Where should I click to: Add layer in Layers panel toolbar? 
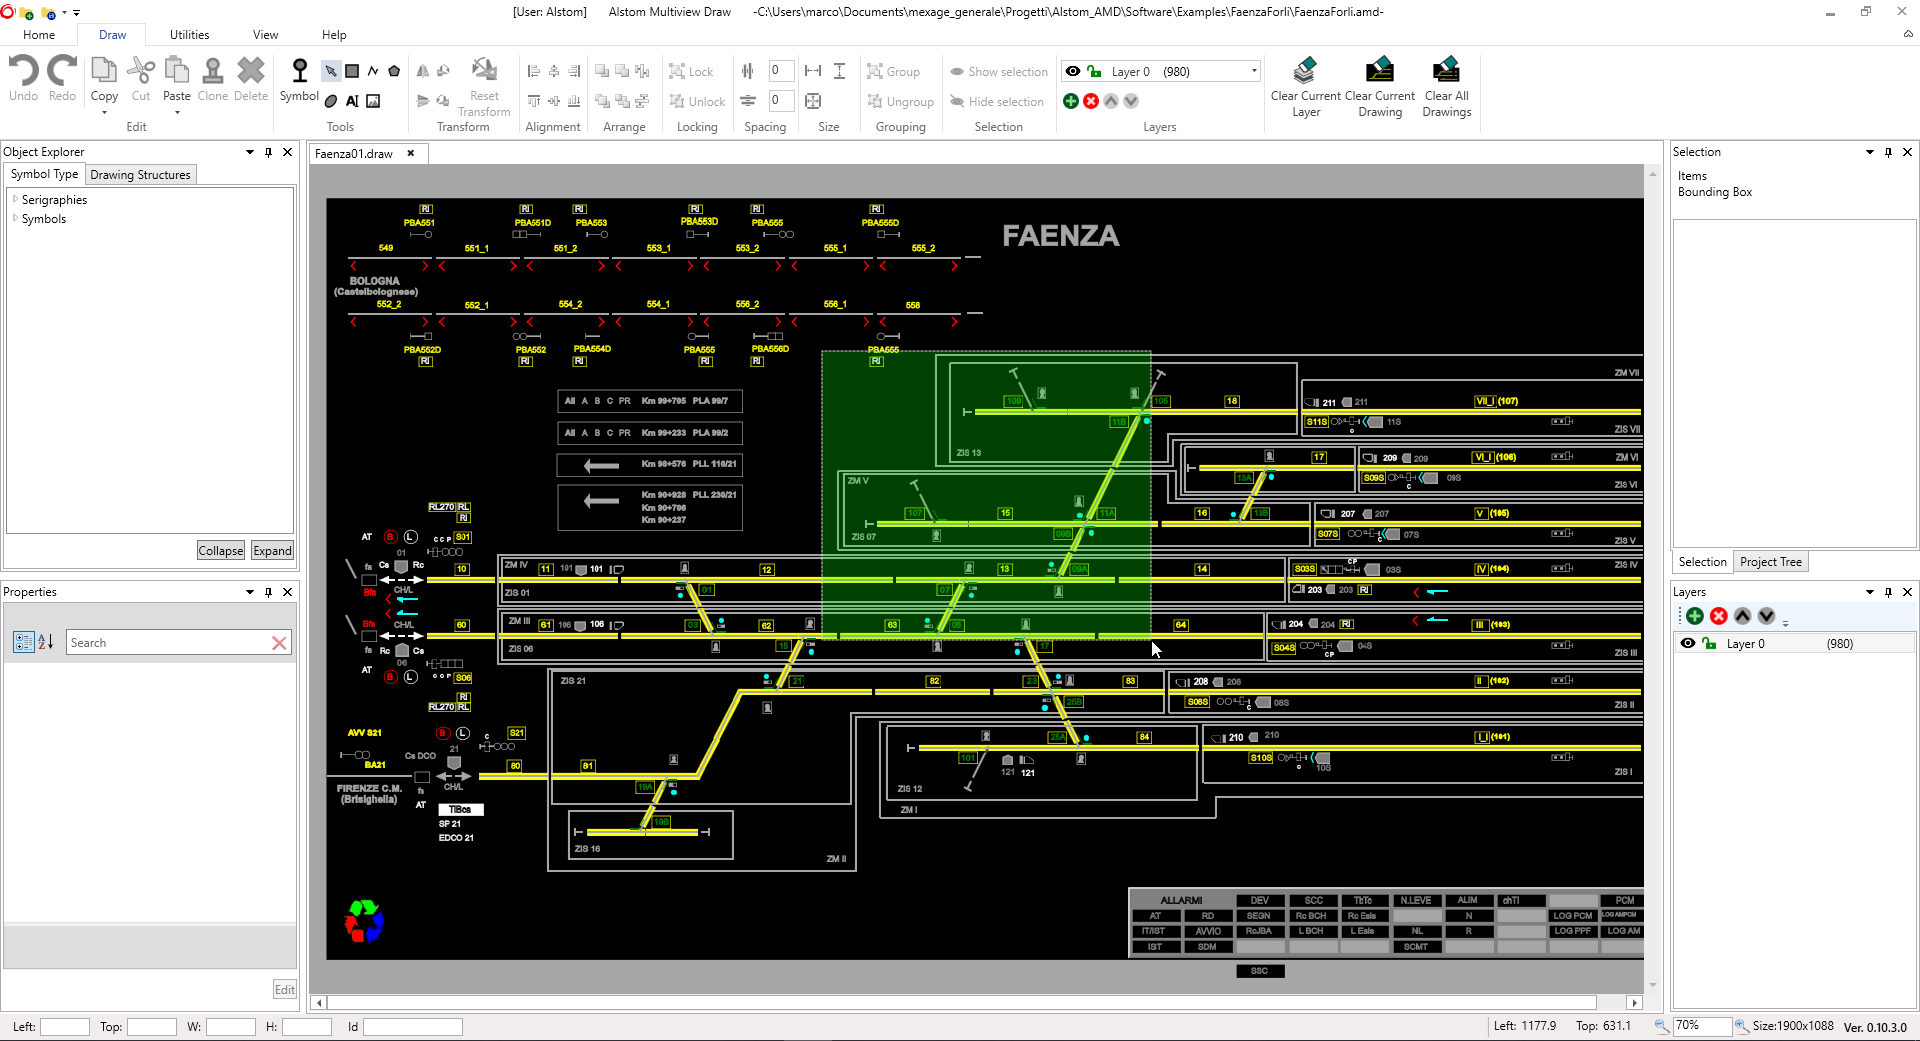point(1695,616)
